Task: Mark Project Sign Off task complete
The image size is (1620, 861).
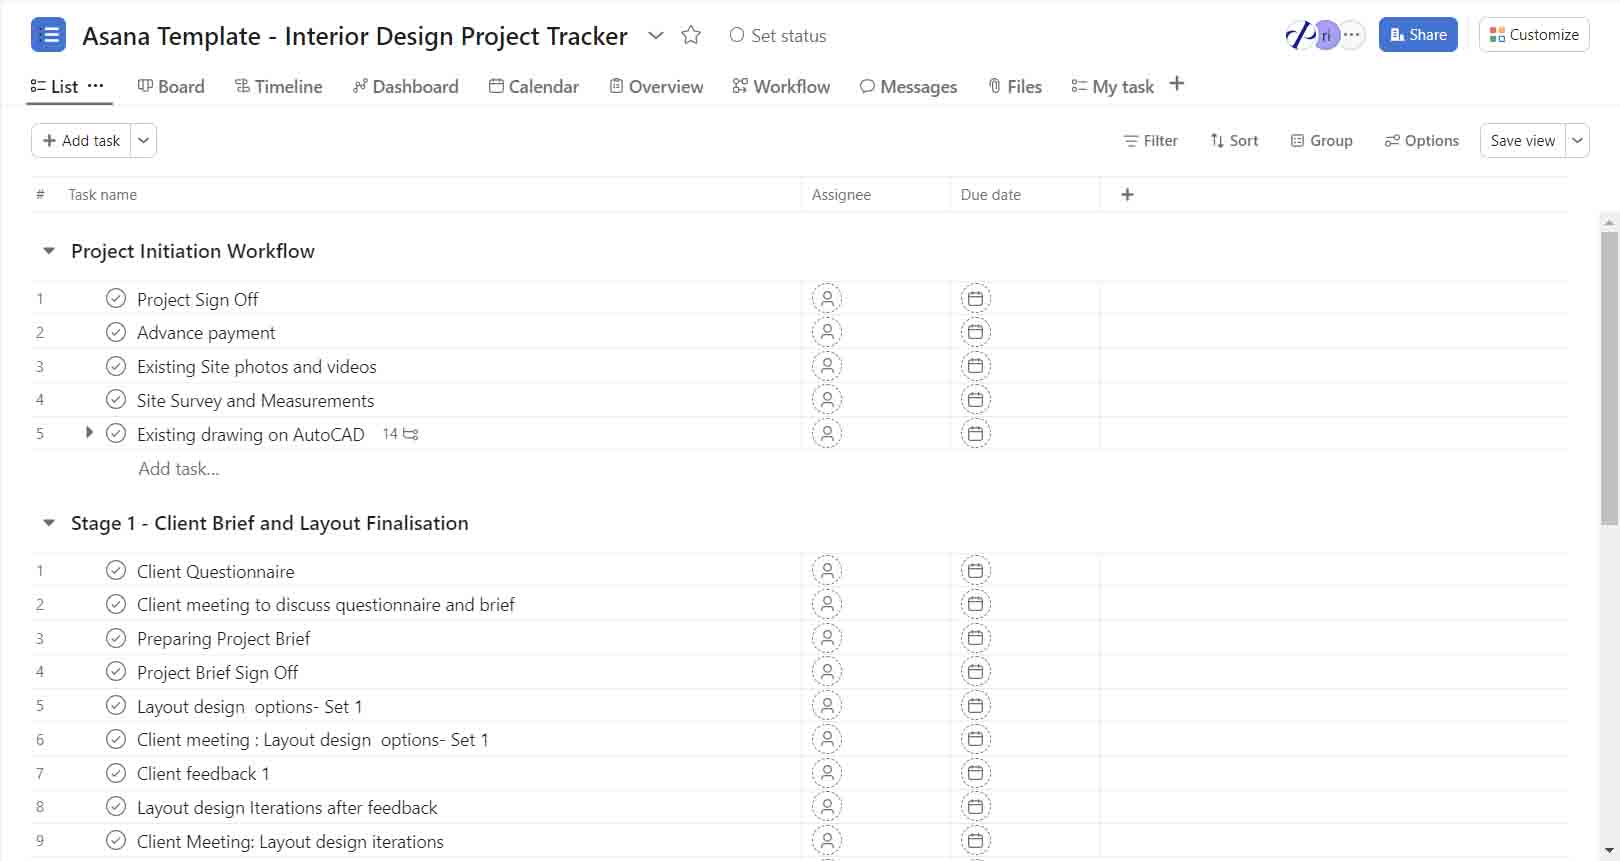Action: (116, 299)
